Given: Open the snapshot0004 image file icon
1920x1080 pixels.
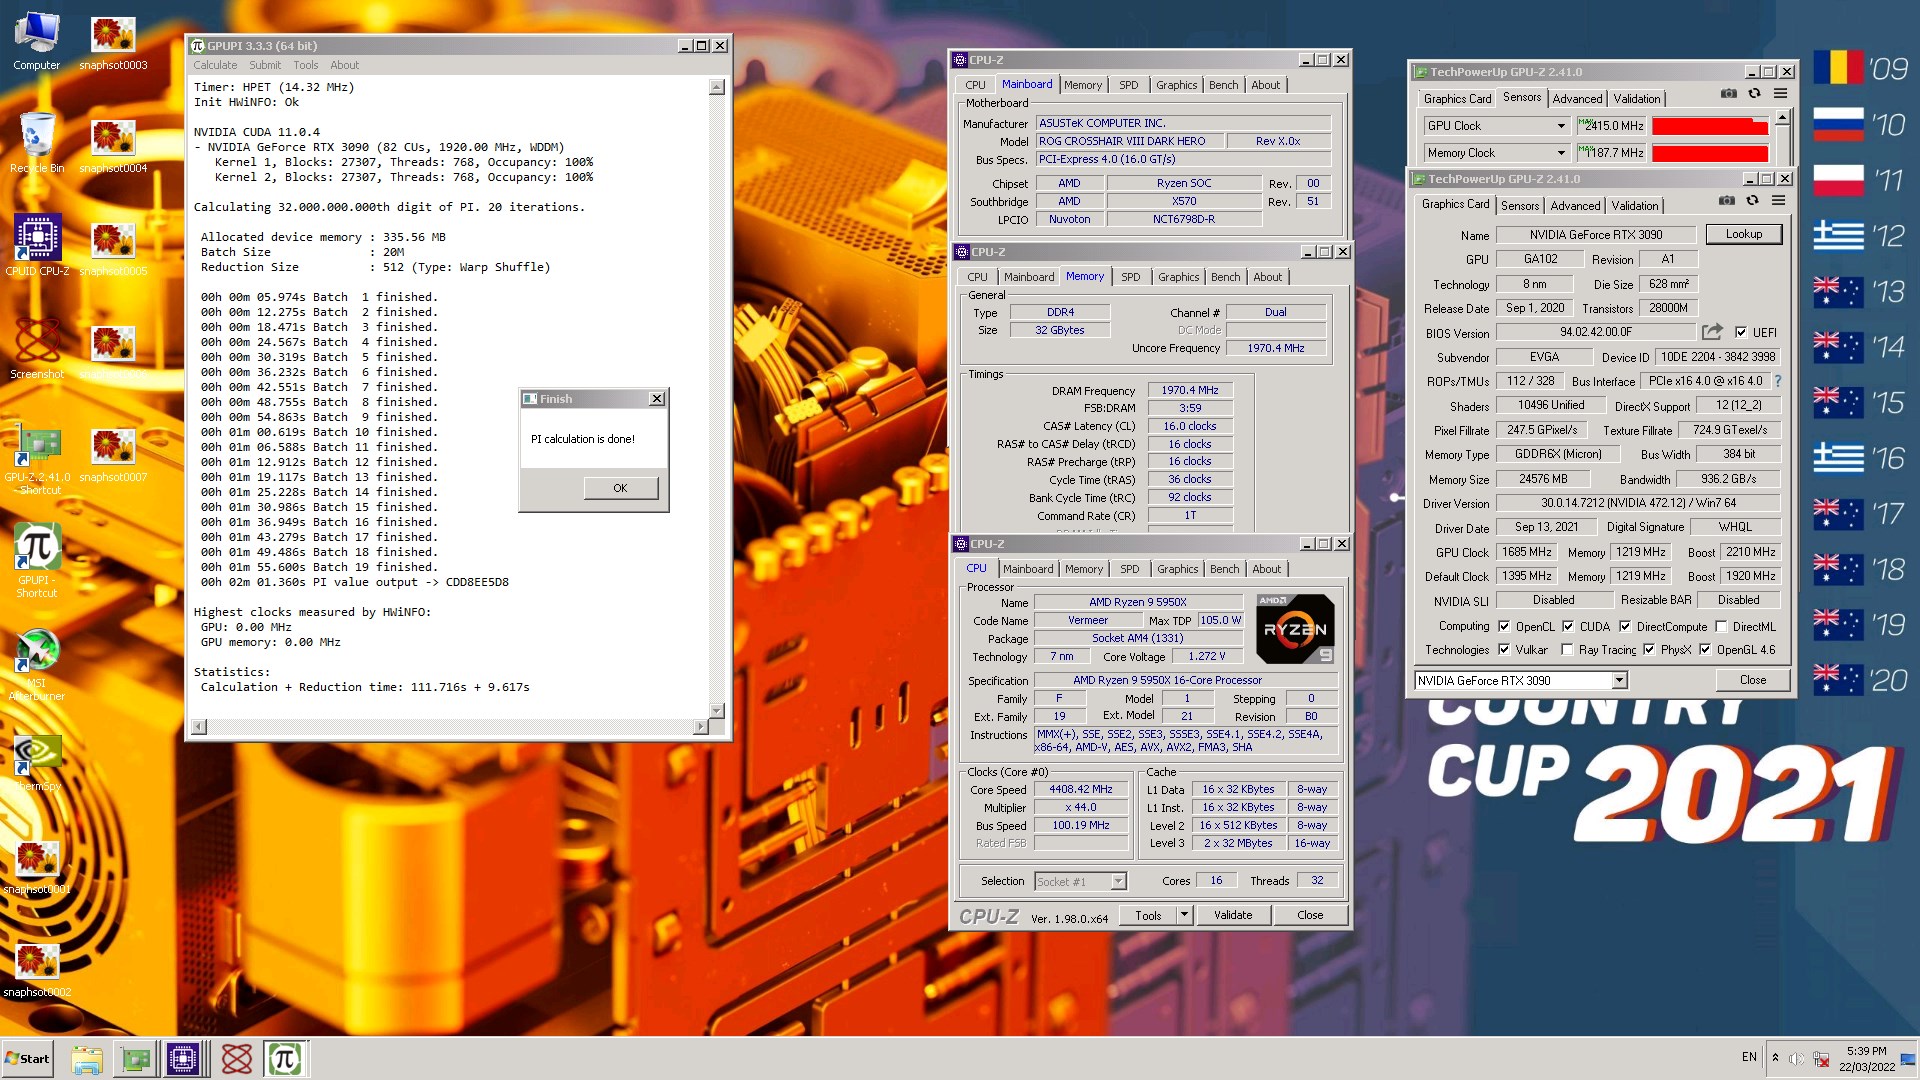Looking at the screenshot, I should (113, 145).
